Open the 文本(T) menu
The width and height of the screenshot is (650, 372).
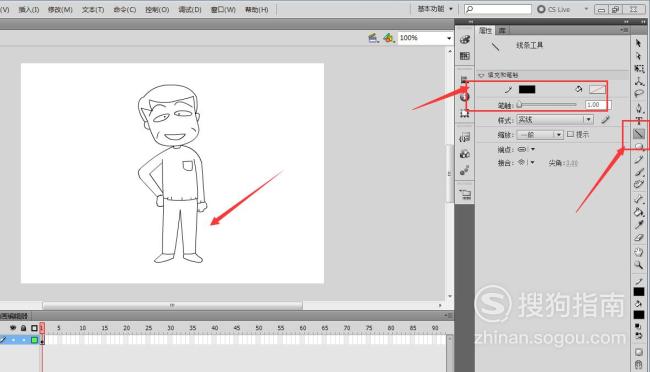pyautogui.click(x=93, y=9)
